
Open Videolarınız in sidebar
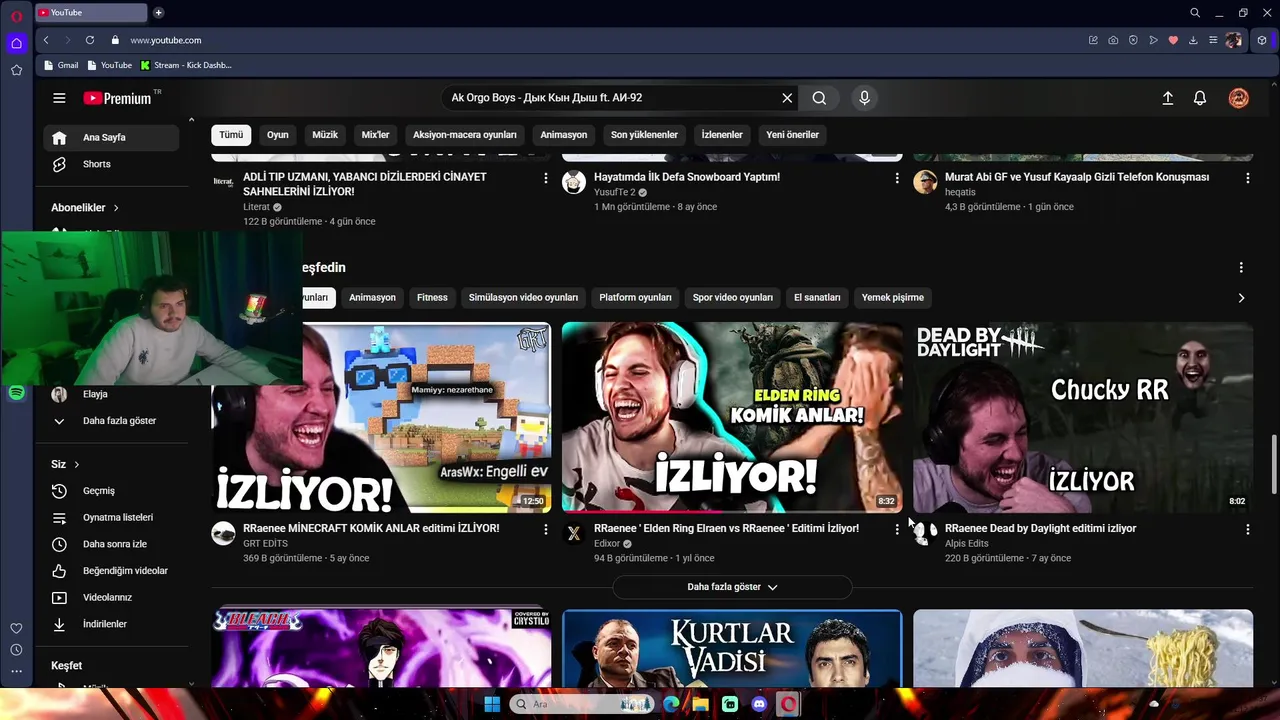pos(111,597)
